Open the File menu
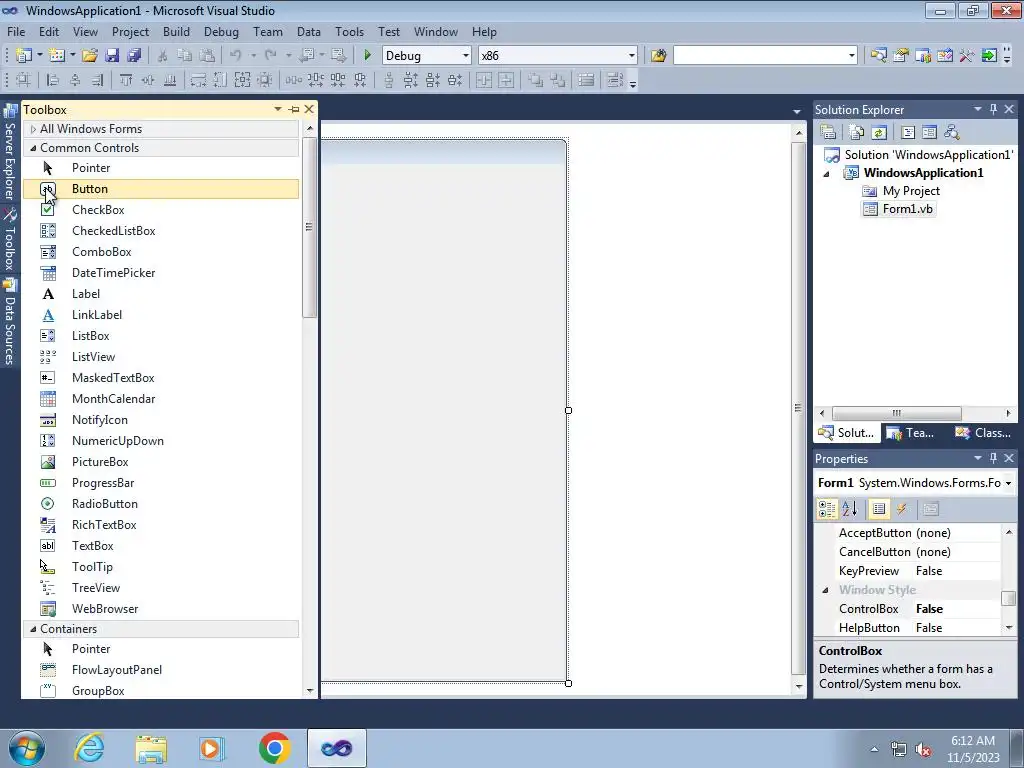The height and width of the screenshot is (768, 1024). (x=16, y=31)
